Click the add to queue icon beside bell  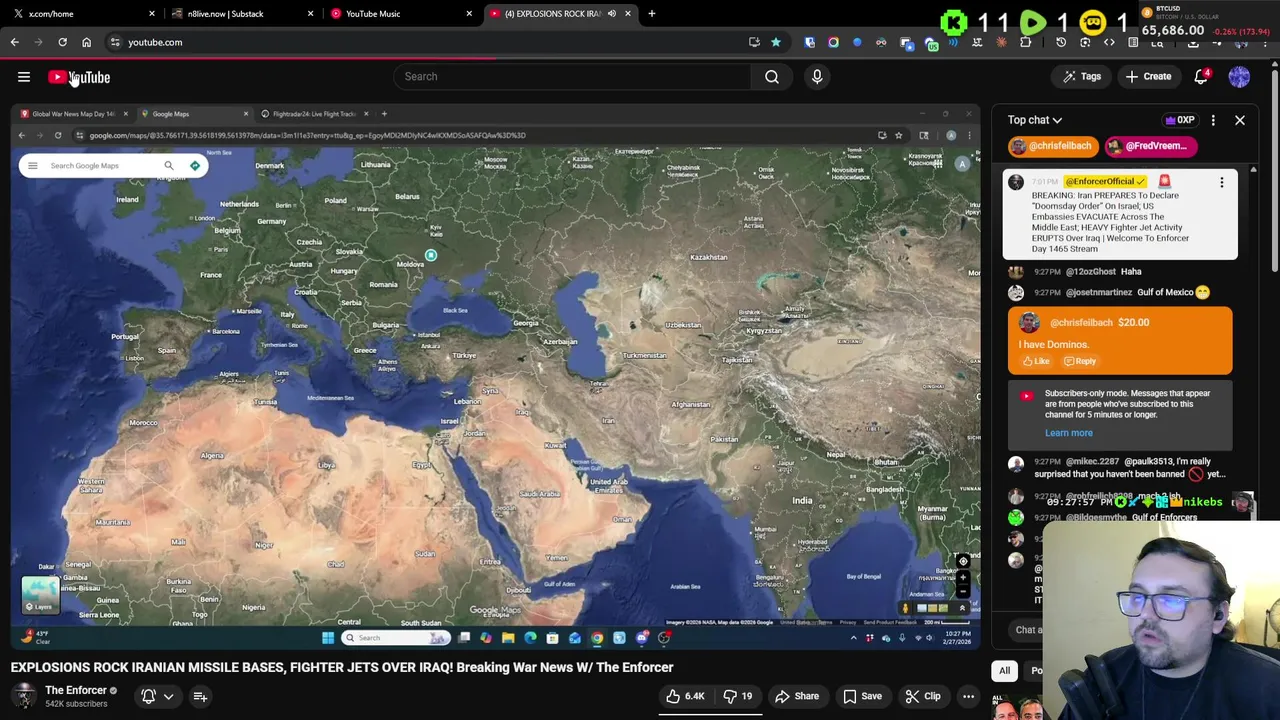200,696
